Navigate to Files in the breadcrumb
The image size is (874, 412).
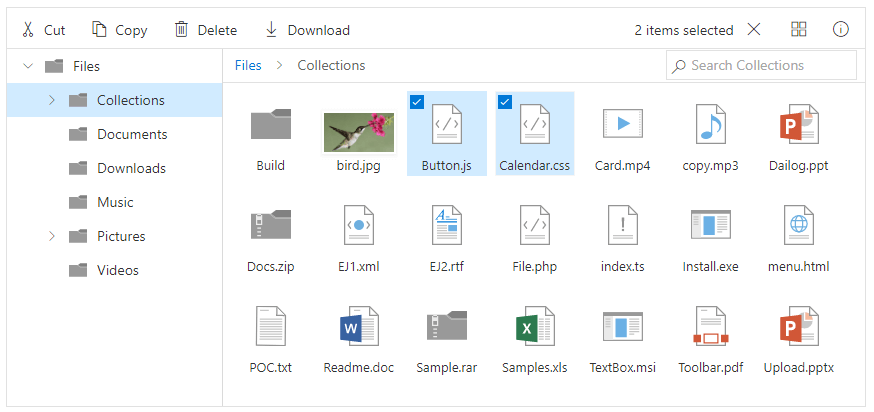point(248,66)
